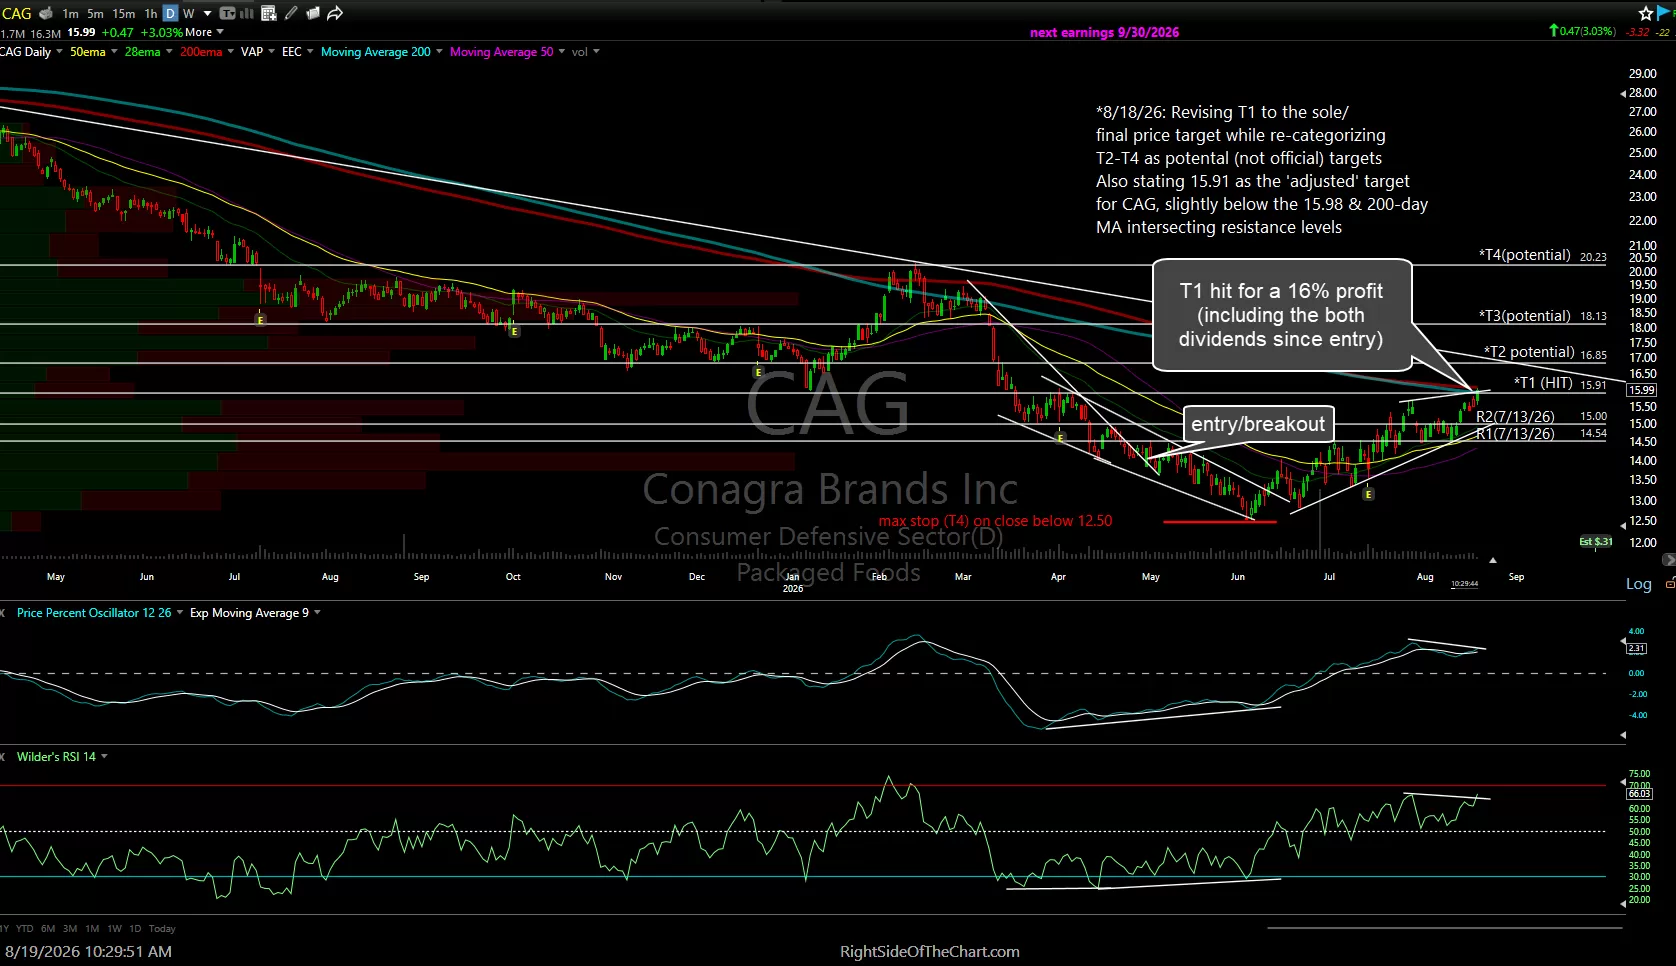Close the Price Percent Oscillator panel X
1676x966 pixels.
(4, 613)
